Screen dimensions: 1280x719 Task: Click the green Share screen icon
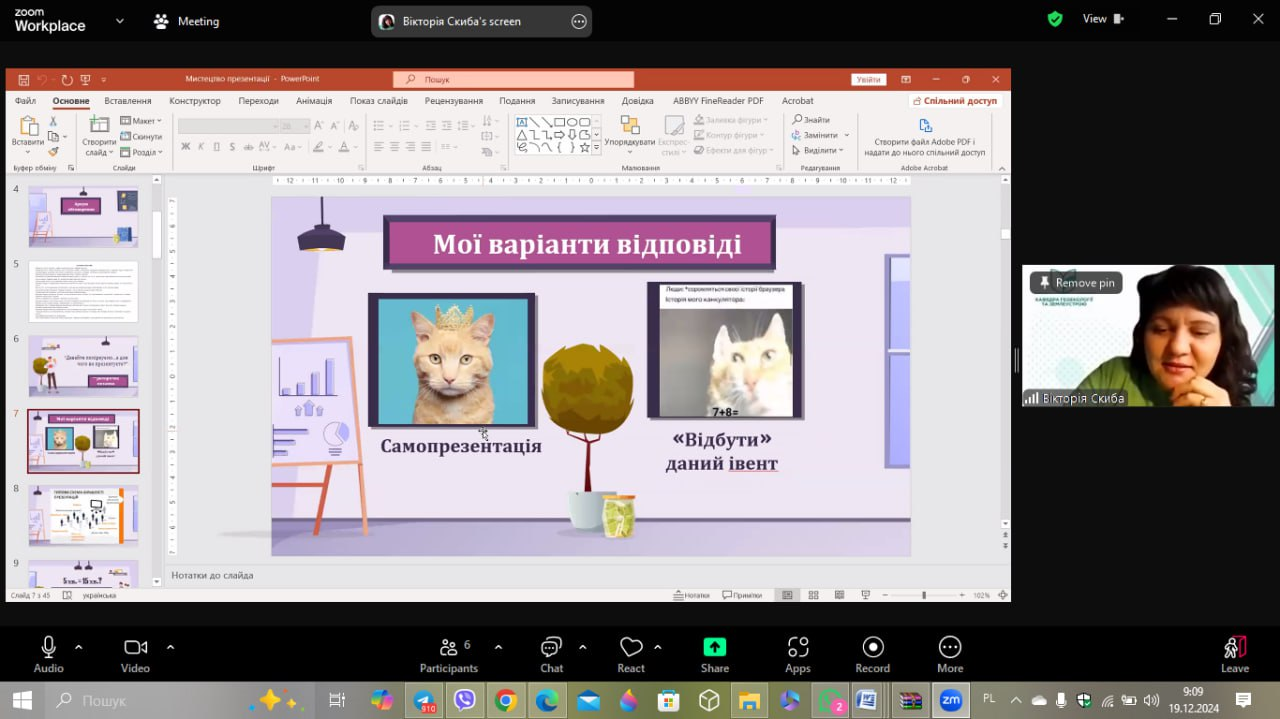click(x=714, y=654)
